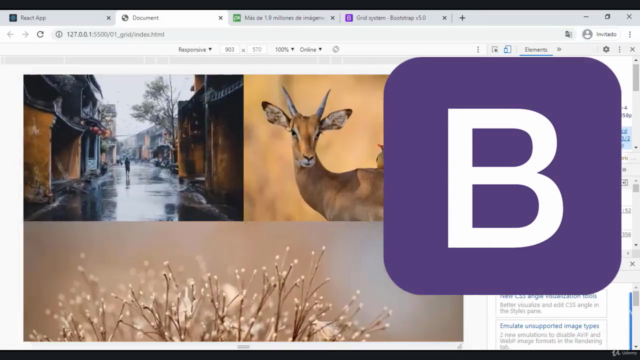
Task: Open DevTools settings gear
Action: point(606,49)
